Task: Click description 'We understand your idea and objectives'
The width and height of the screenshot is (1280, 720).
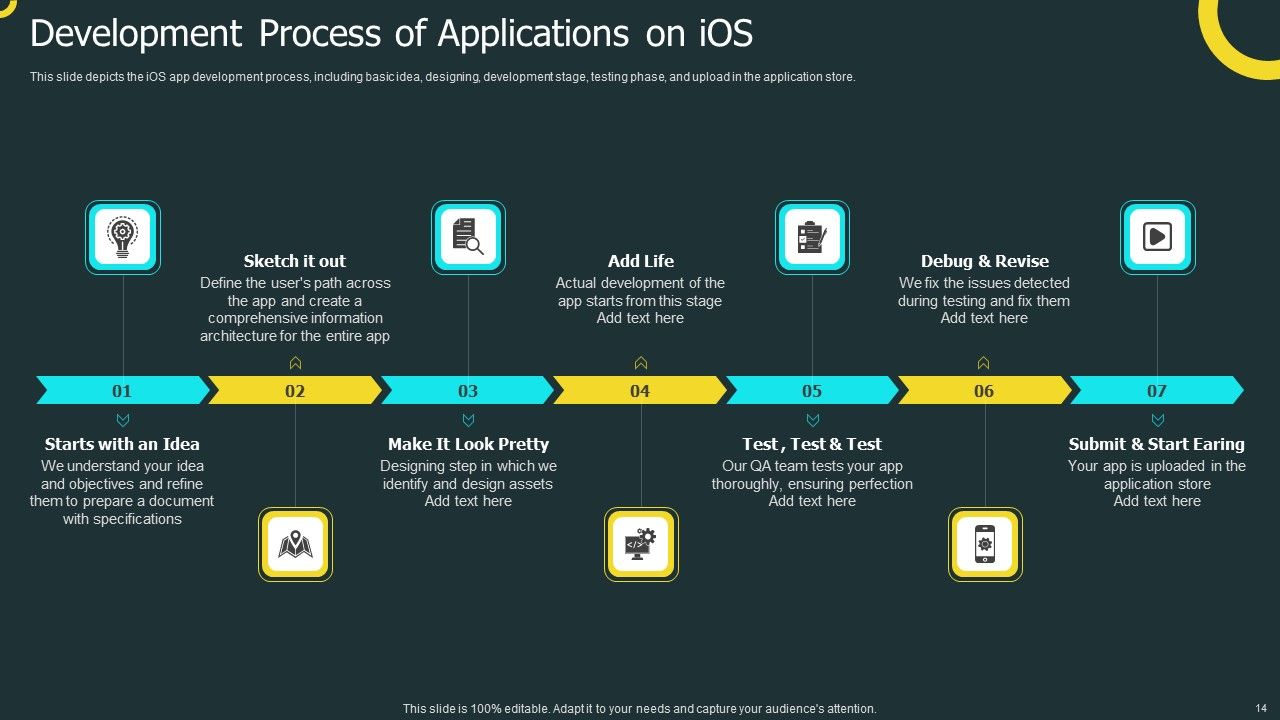Action: tap(122, 492)
